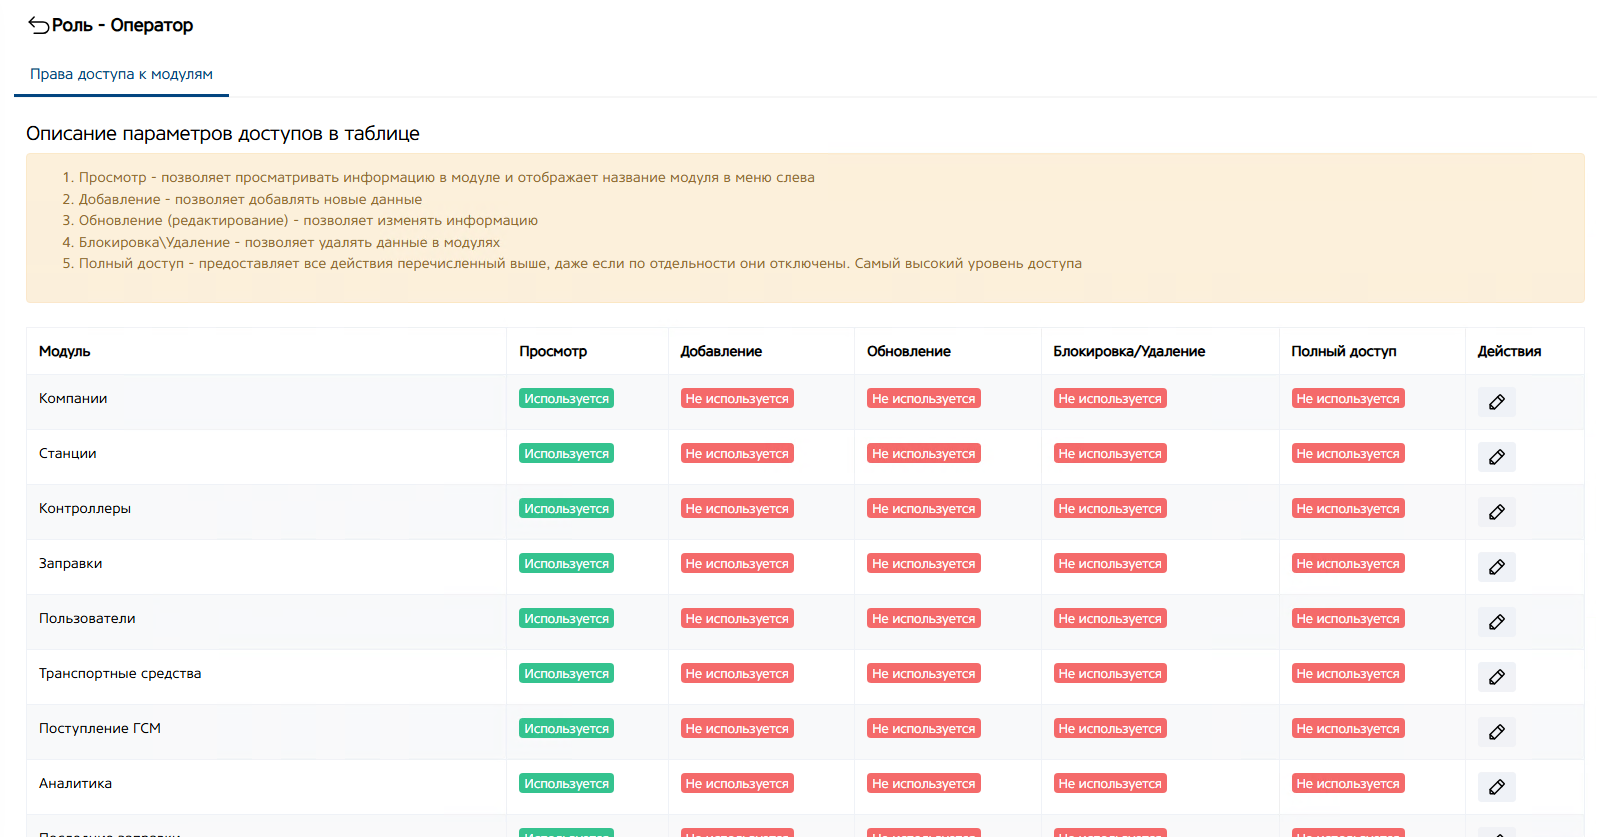Click the back arrow next to Роль - Оператор
Viewport: 1614px width, 837px height.
(x=39, y=25)
